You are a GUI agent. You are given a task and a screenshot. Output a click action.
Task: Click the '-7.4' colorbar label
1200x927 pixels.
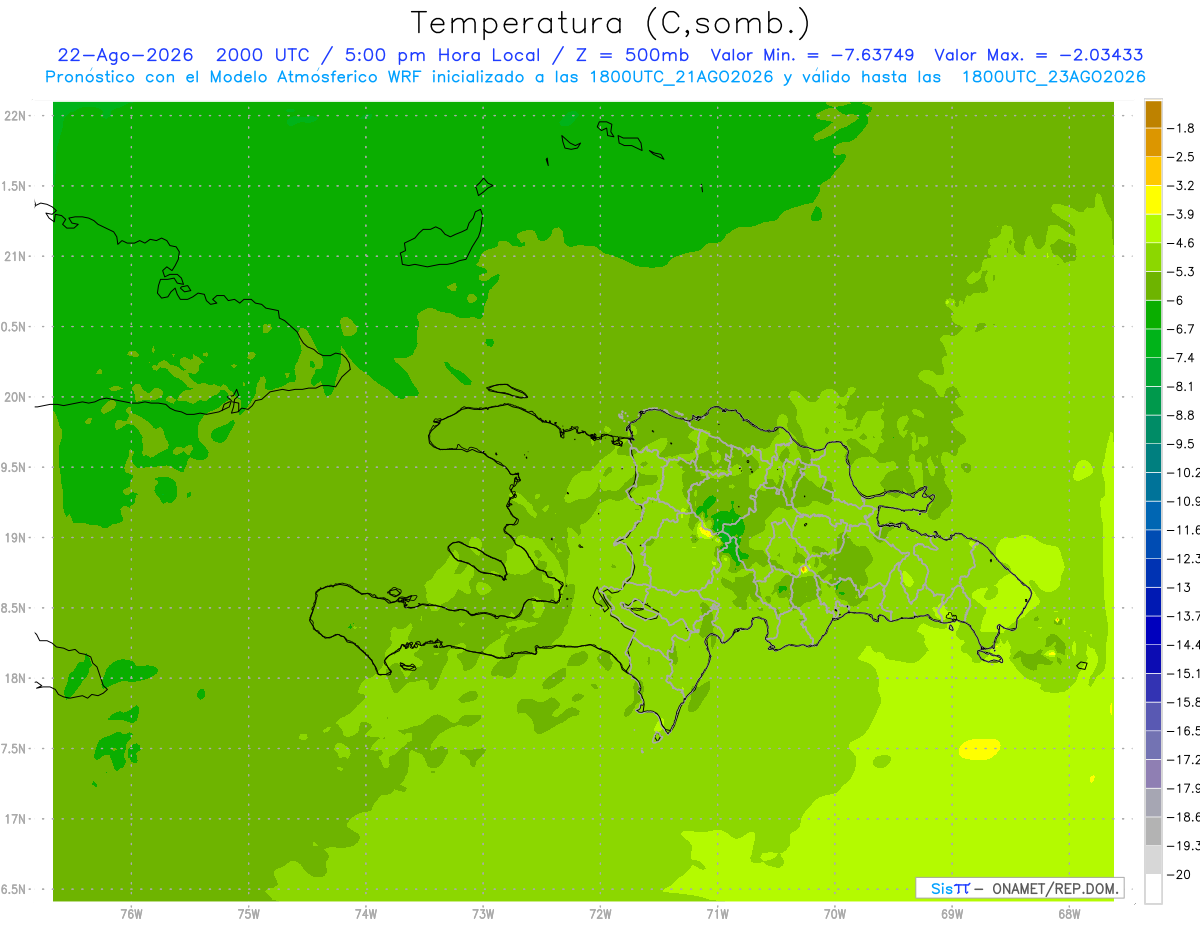click(x=1181, y=358)
